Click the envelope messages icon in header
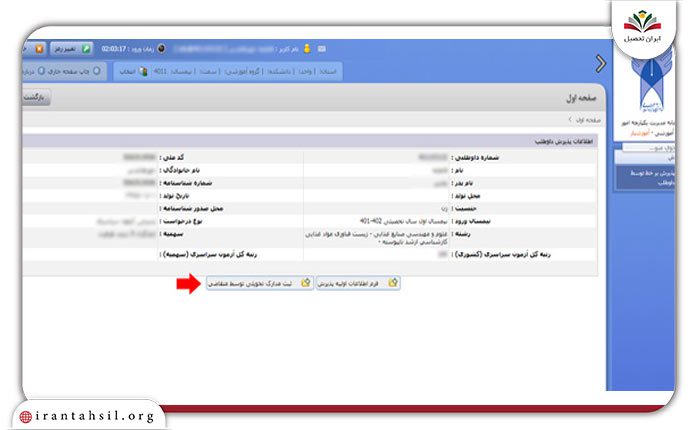Screen dimensions: 700x430 [321, 49]
